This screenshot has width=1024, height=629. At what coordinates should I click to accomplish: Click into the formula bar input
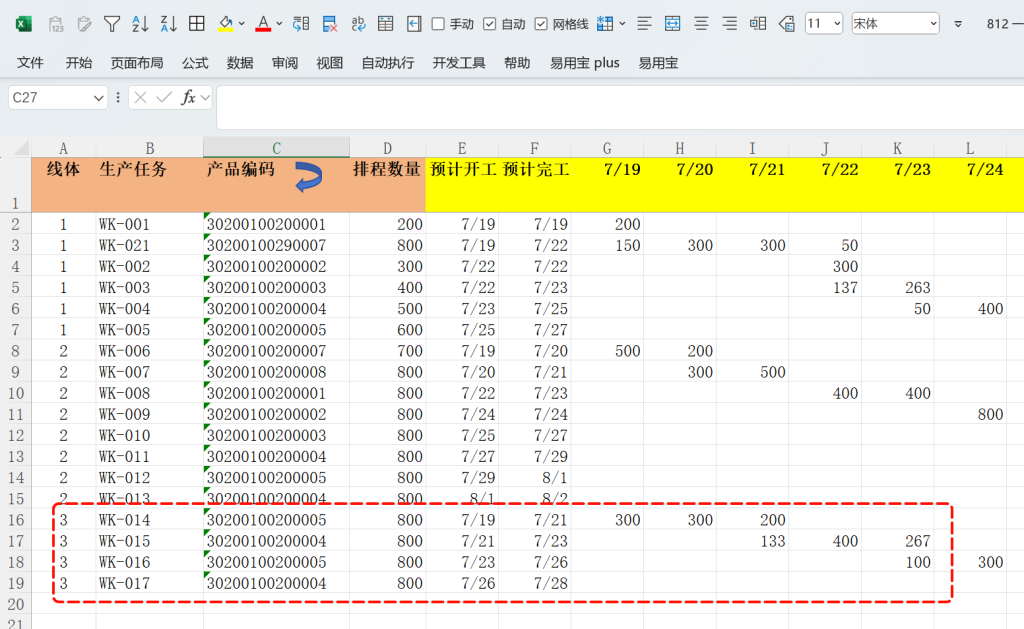620,107
